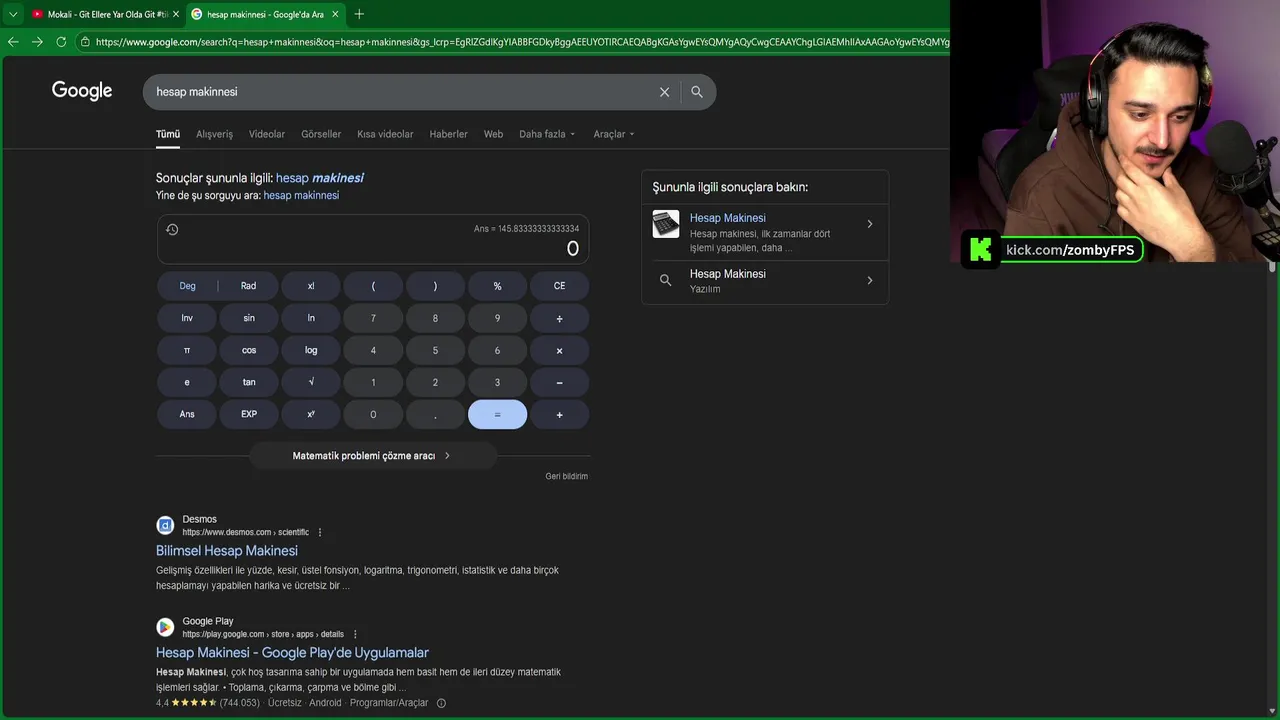Open a new browser tab

click(x=359, y=14)
